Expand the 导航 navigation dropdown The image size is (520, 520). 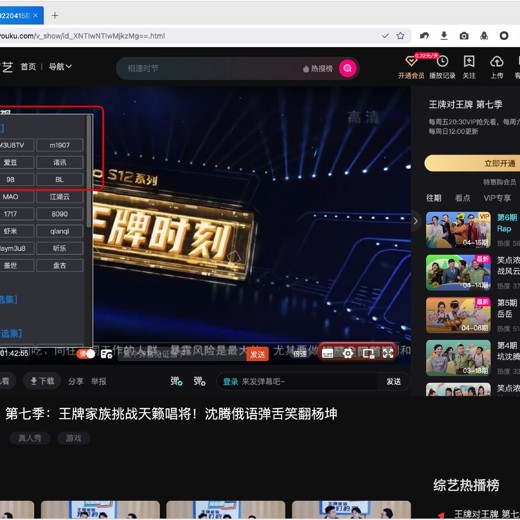(x=60, y=67)
